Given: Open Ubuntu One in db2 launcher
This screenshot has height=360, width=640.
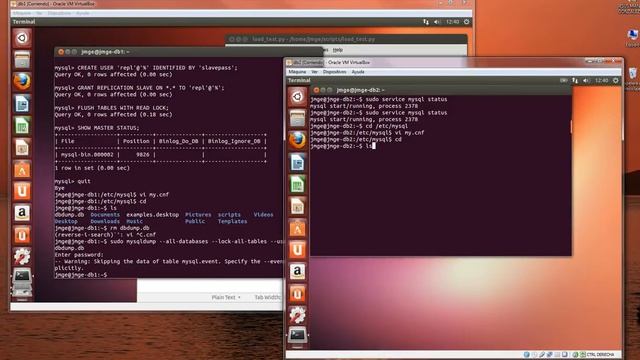Looking at the screenshot, I should click(297, 250).
